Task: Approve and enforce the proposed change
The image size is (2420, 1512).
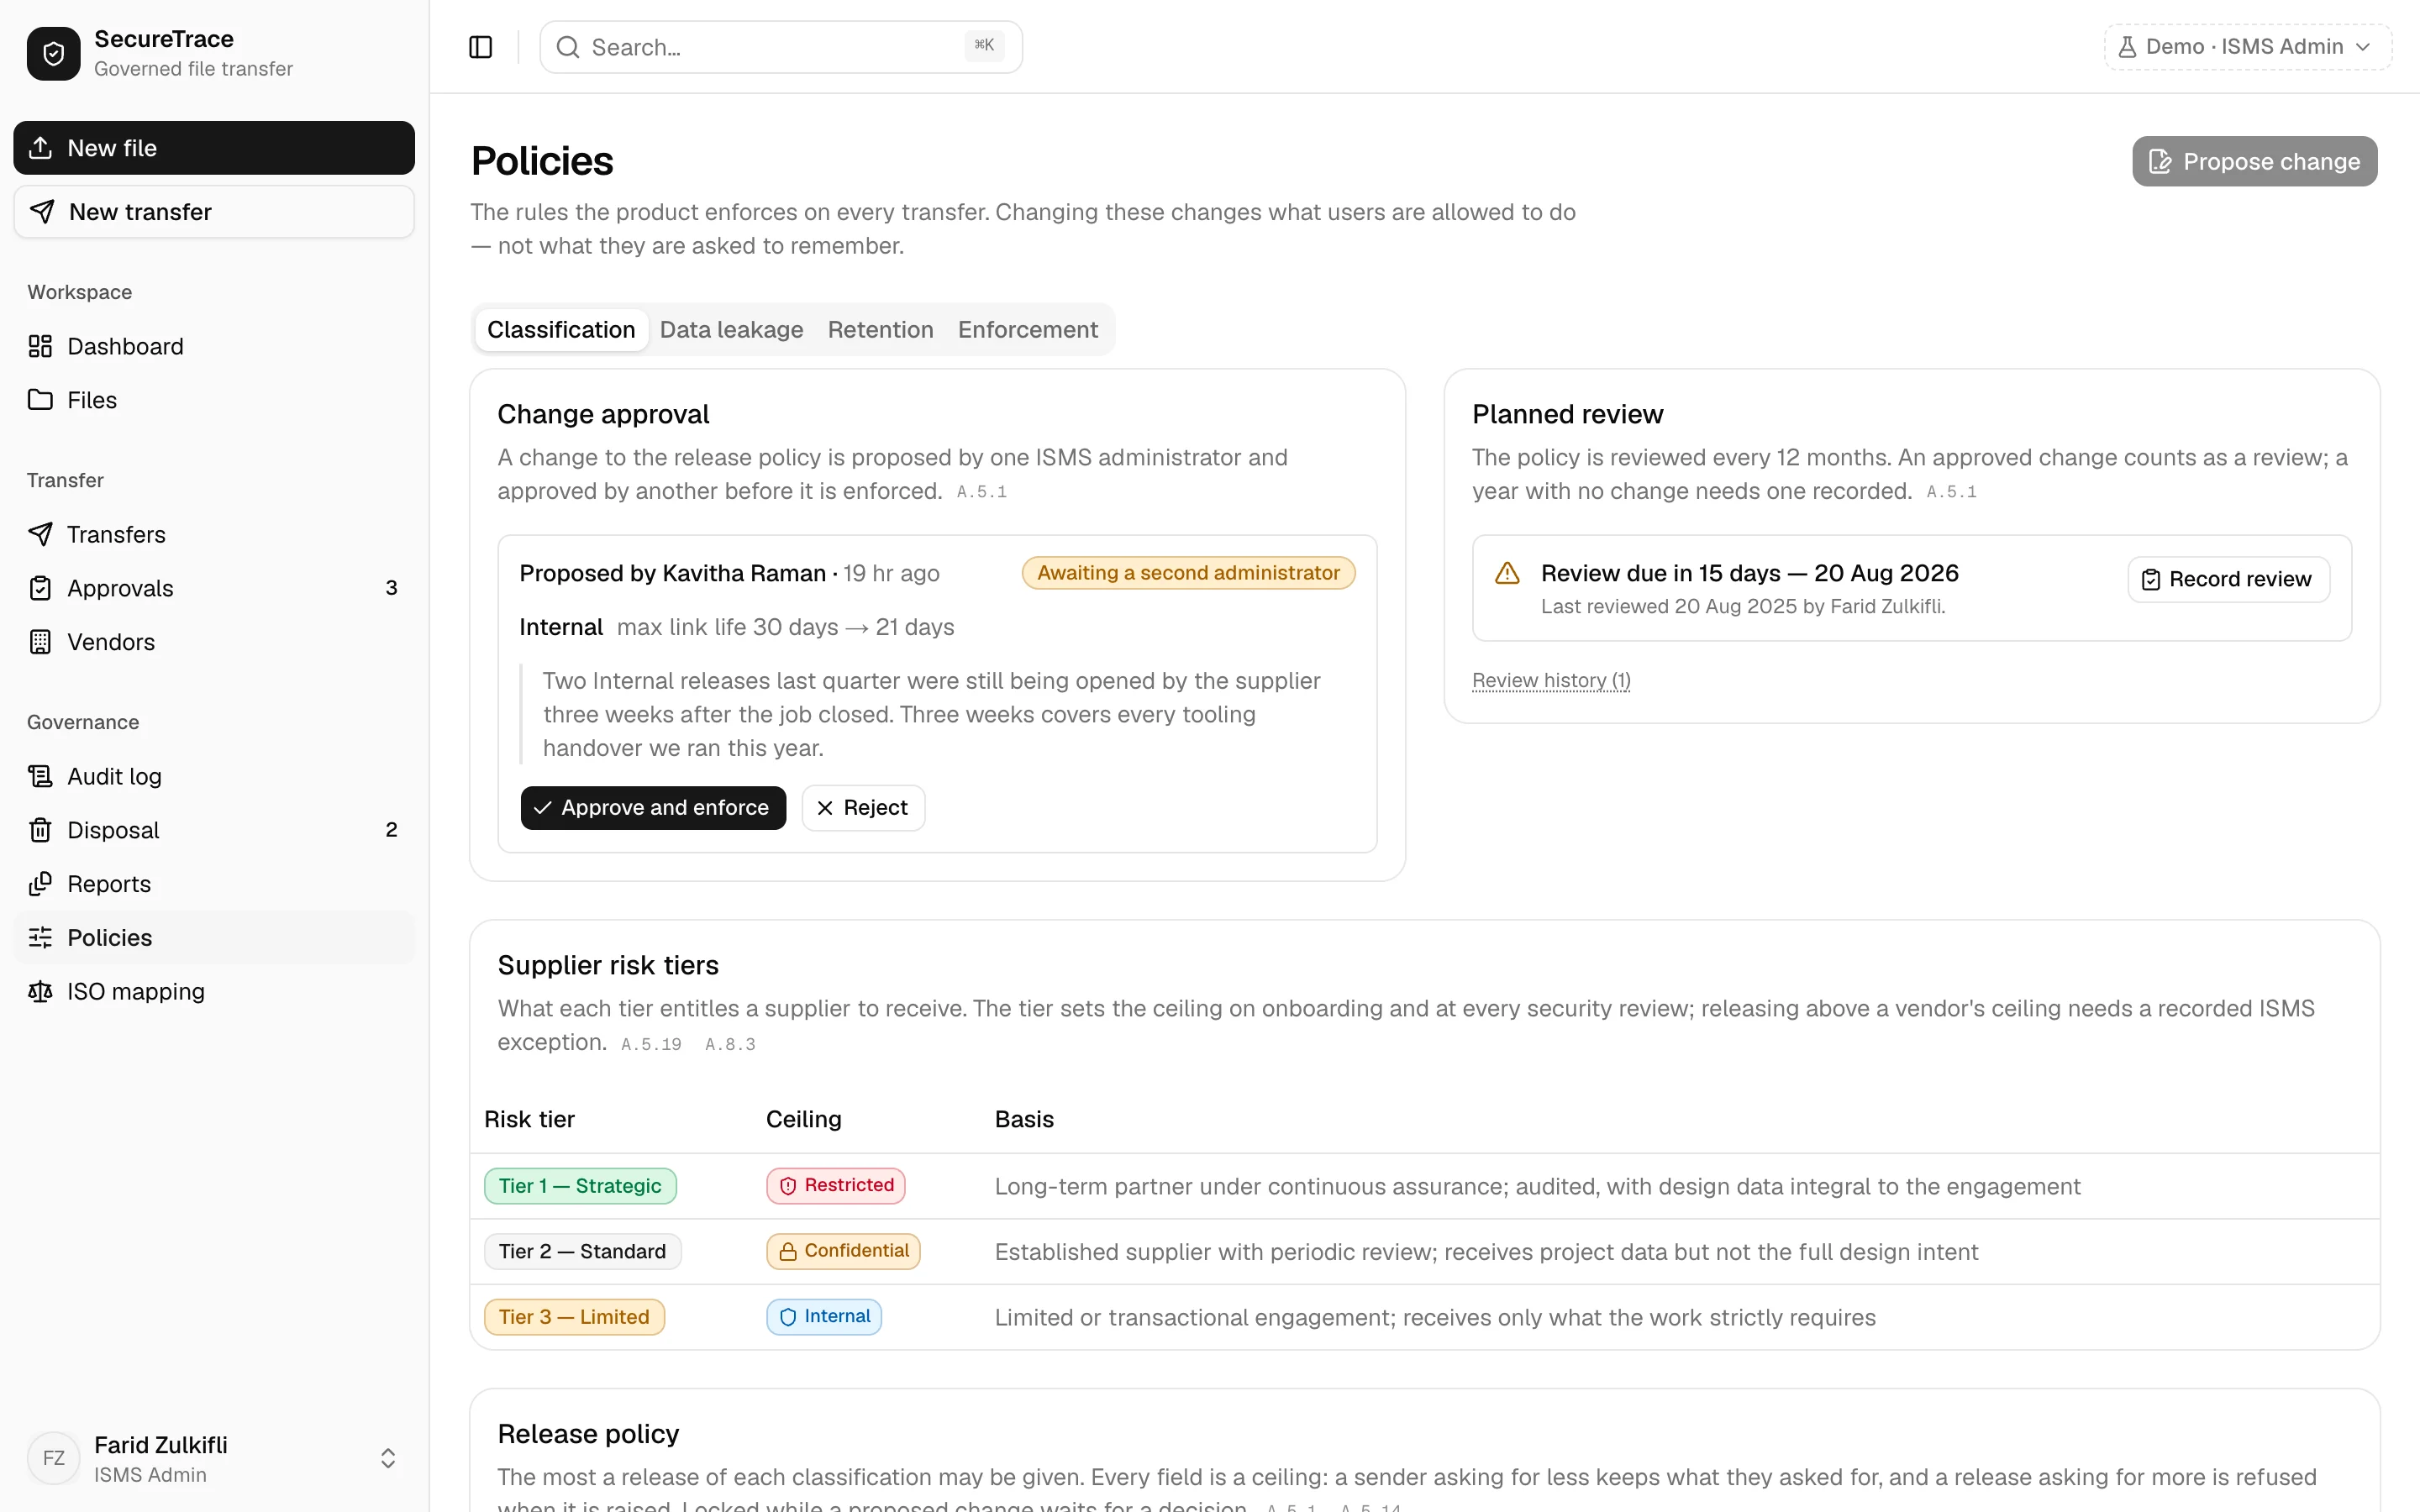Action: pyautogui.click(x=653, y=808)
